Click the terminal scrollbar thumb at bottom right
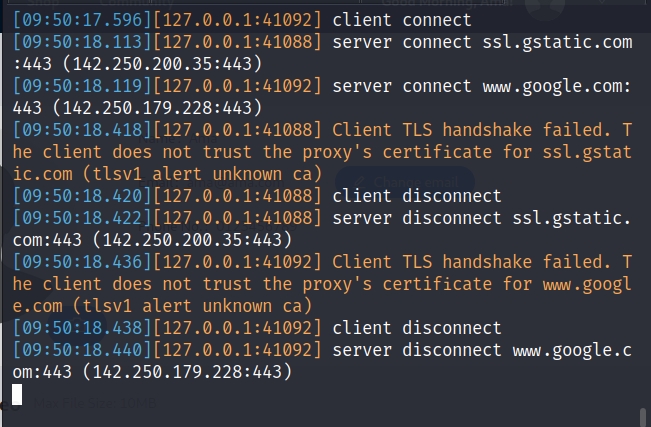651x427 pixels. pyautogui.click(x=644, y=415)
